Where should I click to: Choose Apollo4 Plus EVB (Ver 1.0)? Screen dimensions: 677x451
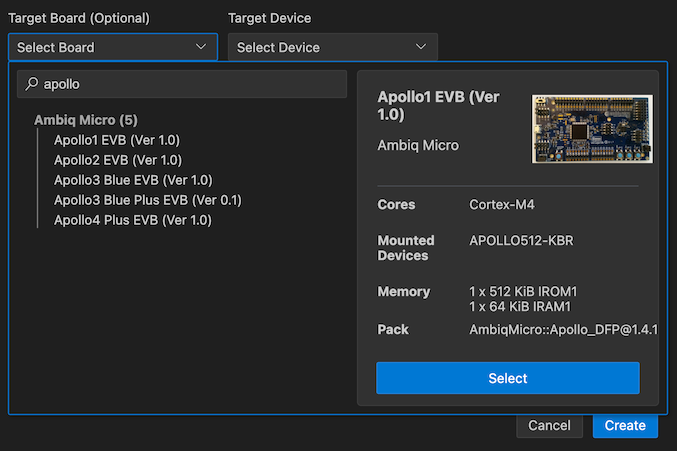[133, 220]
